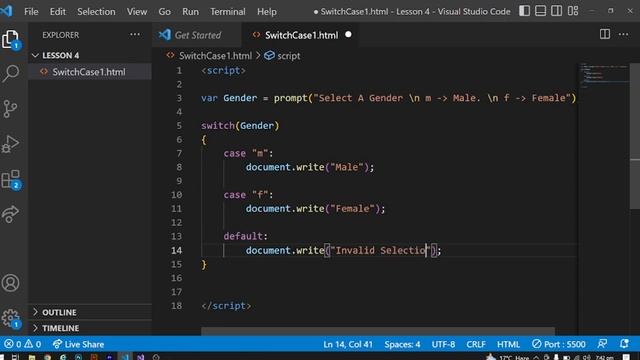640x360 pixels.
Task: Open the customize layout icon
Action: coord(573,11)
